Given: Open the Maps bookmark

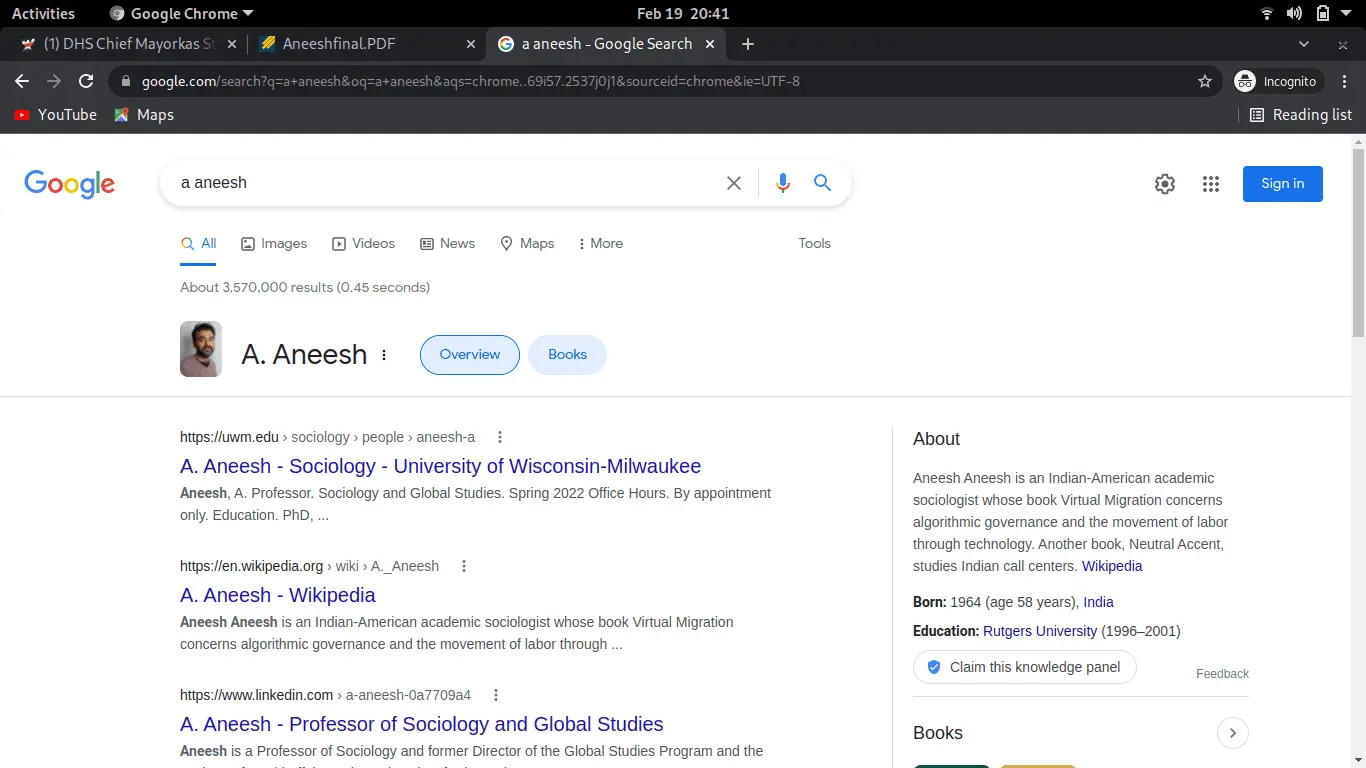Looking at the screenshot, I should pos(144,115).
